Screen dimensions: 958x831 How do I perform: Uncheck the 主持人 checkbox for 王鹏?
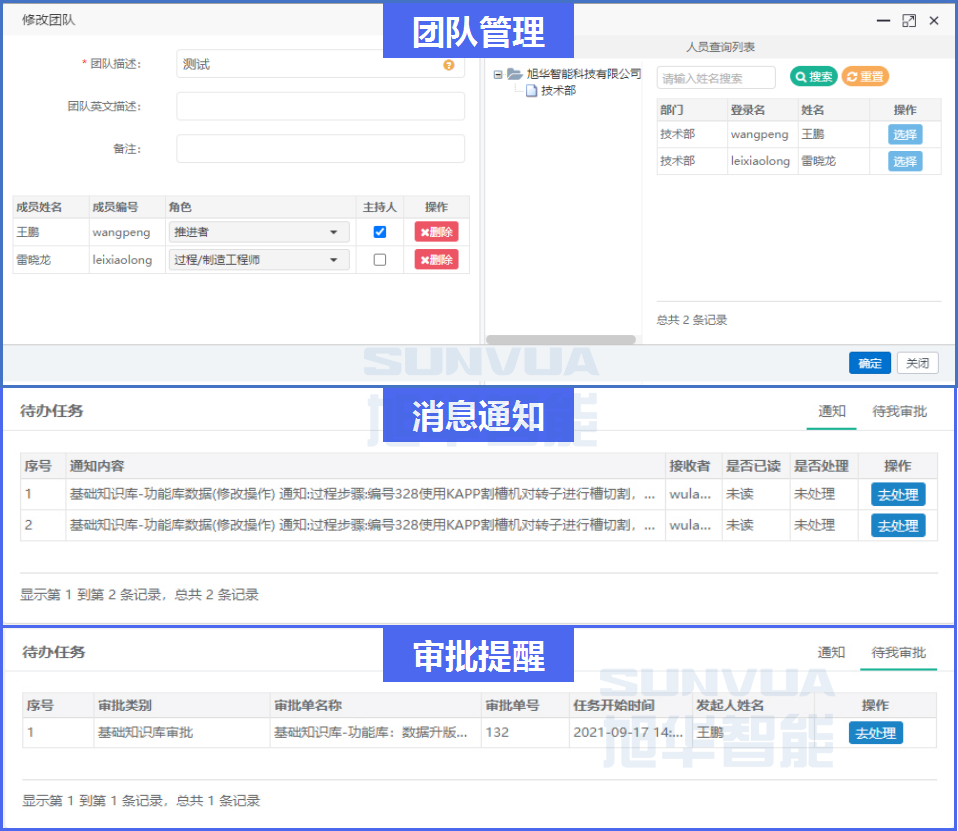[x=378, y=232]
